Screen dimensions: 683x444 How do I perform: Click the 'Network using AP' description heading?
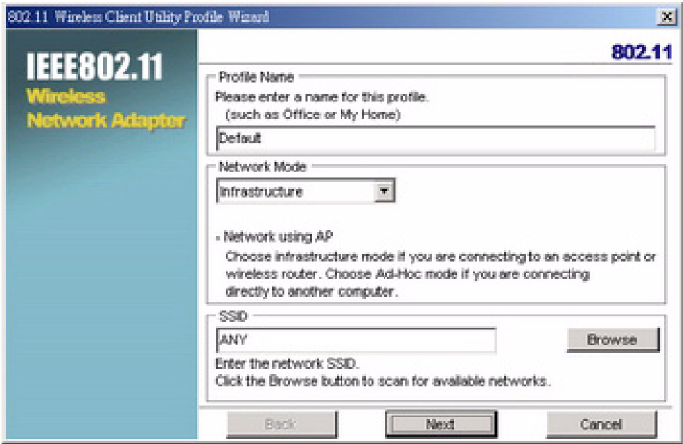278,237
